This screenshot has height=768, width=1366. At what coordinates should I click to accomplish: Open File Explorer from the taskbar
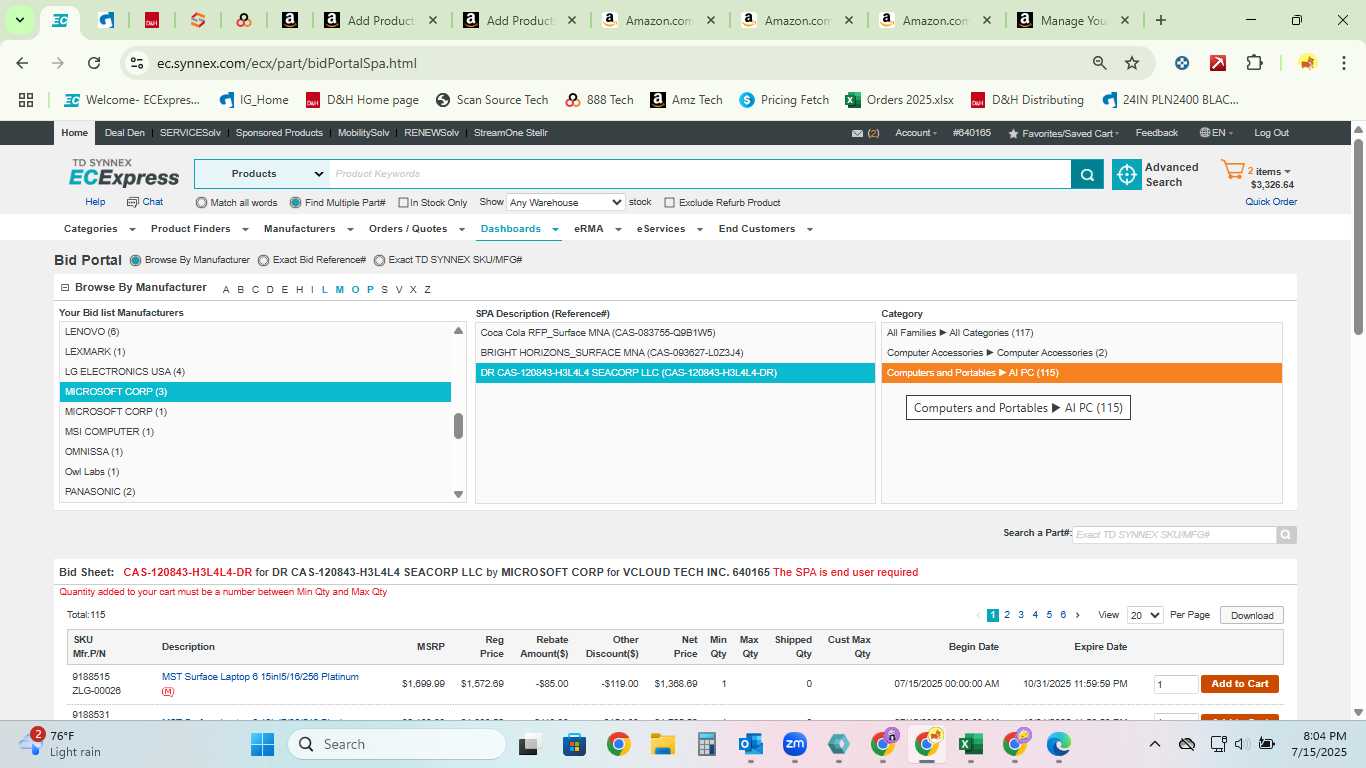[662, 744]
